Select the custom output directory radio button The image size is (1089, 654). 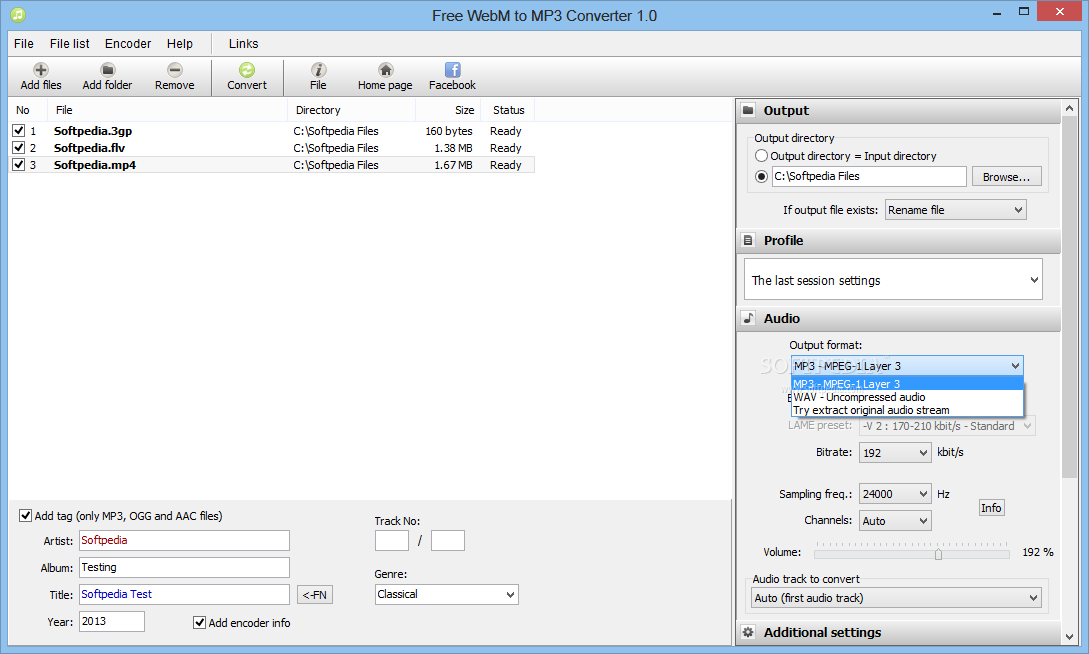click(x=762, y=176)
